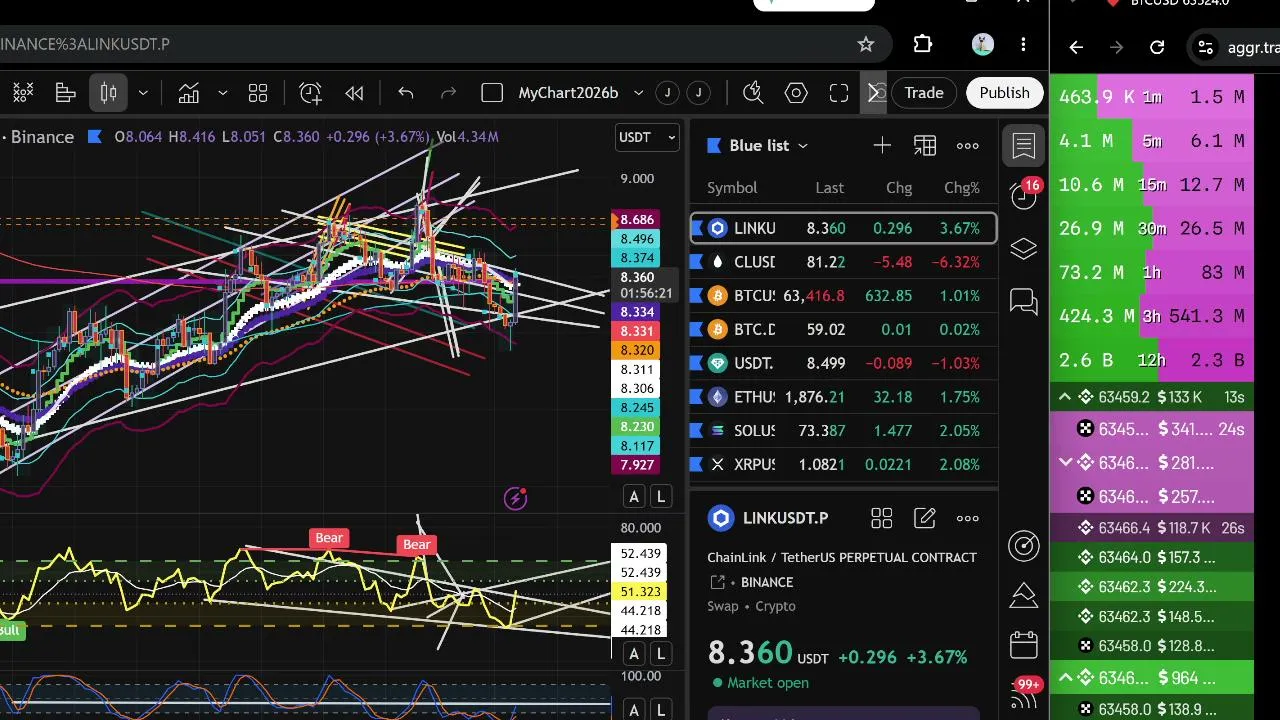Open advanced view table icon in watchlist
The width and height of the screenshot is (1280, 720).
click(925, 146)
